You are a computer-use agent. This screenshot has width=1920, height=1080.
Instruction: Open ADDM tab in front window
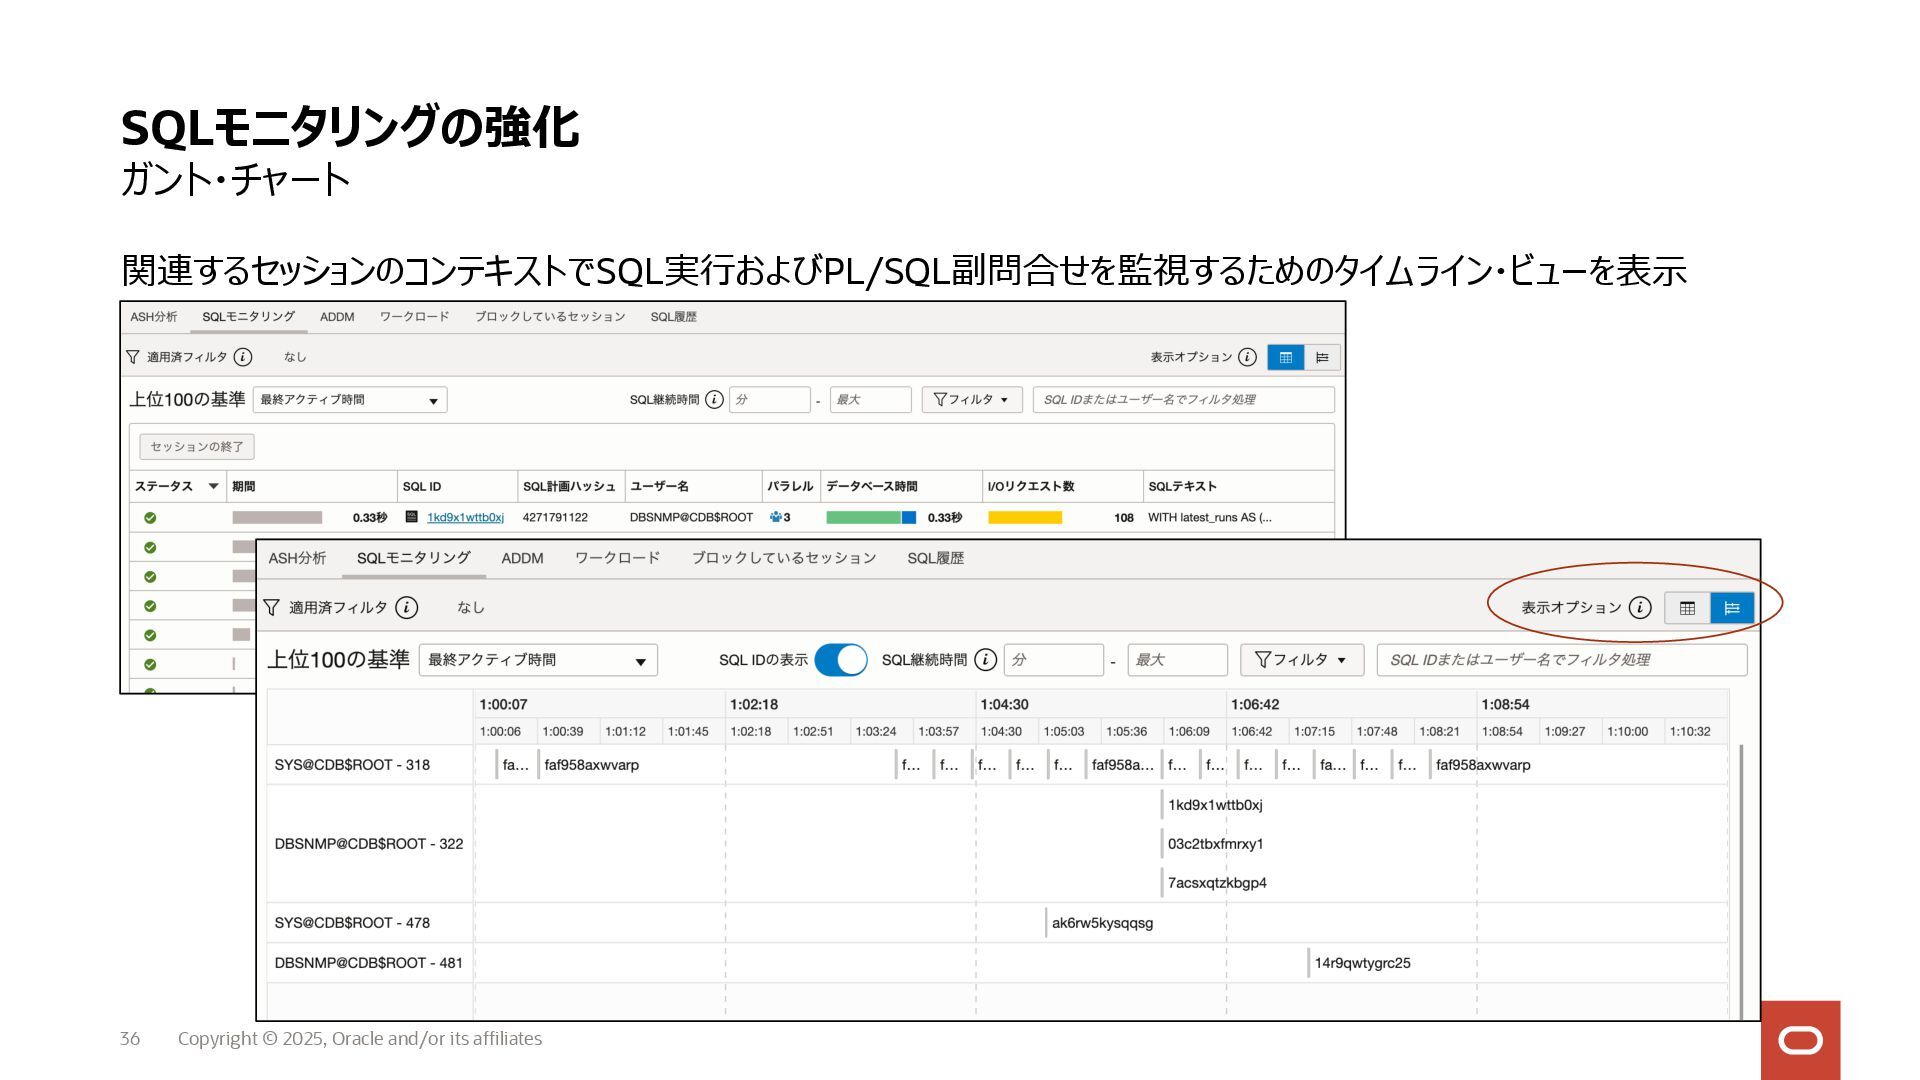pyautogui.click(x=522, y=558)
